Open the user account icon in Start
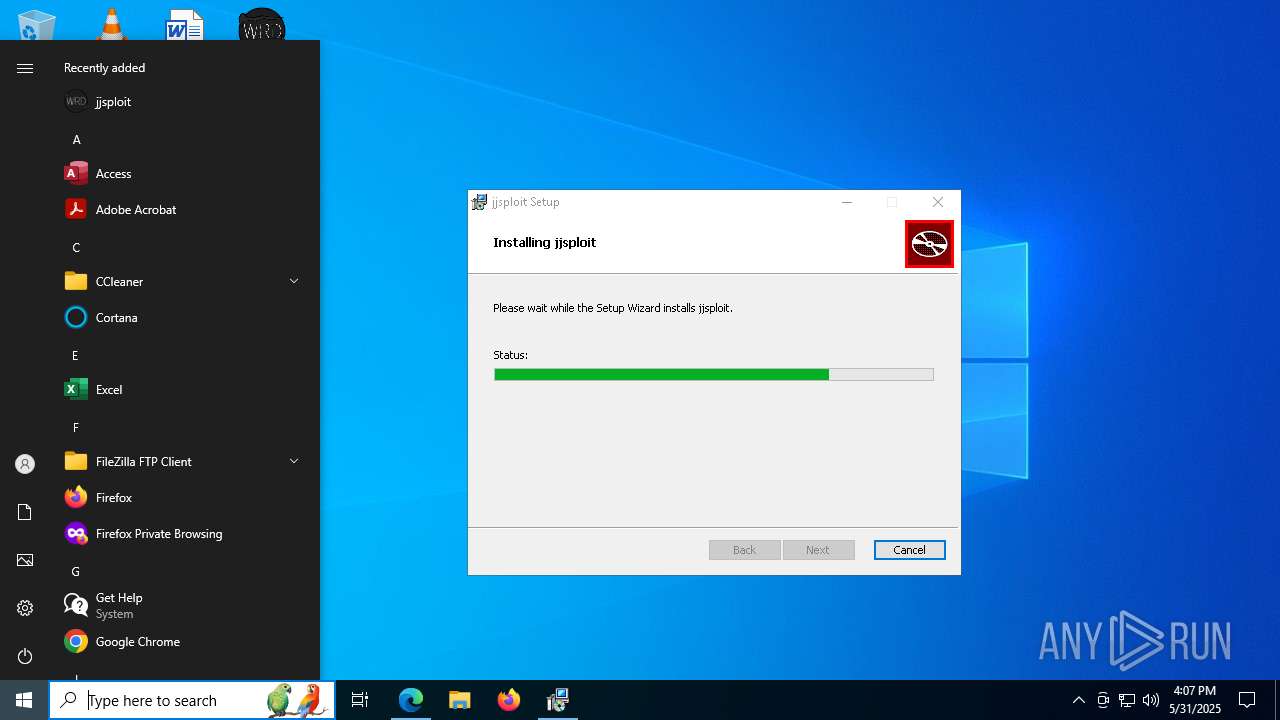This screenshot has height=720, width=1280. point(25,464)
